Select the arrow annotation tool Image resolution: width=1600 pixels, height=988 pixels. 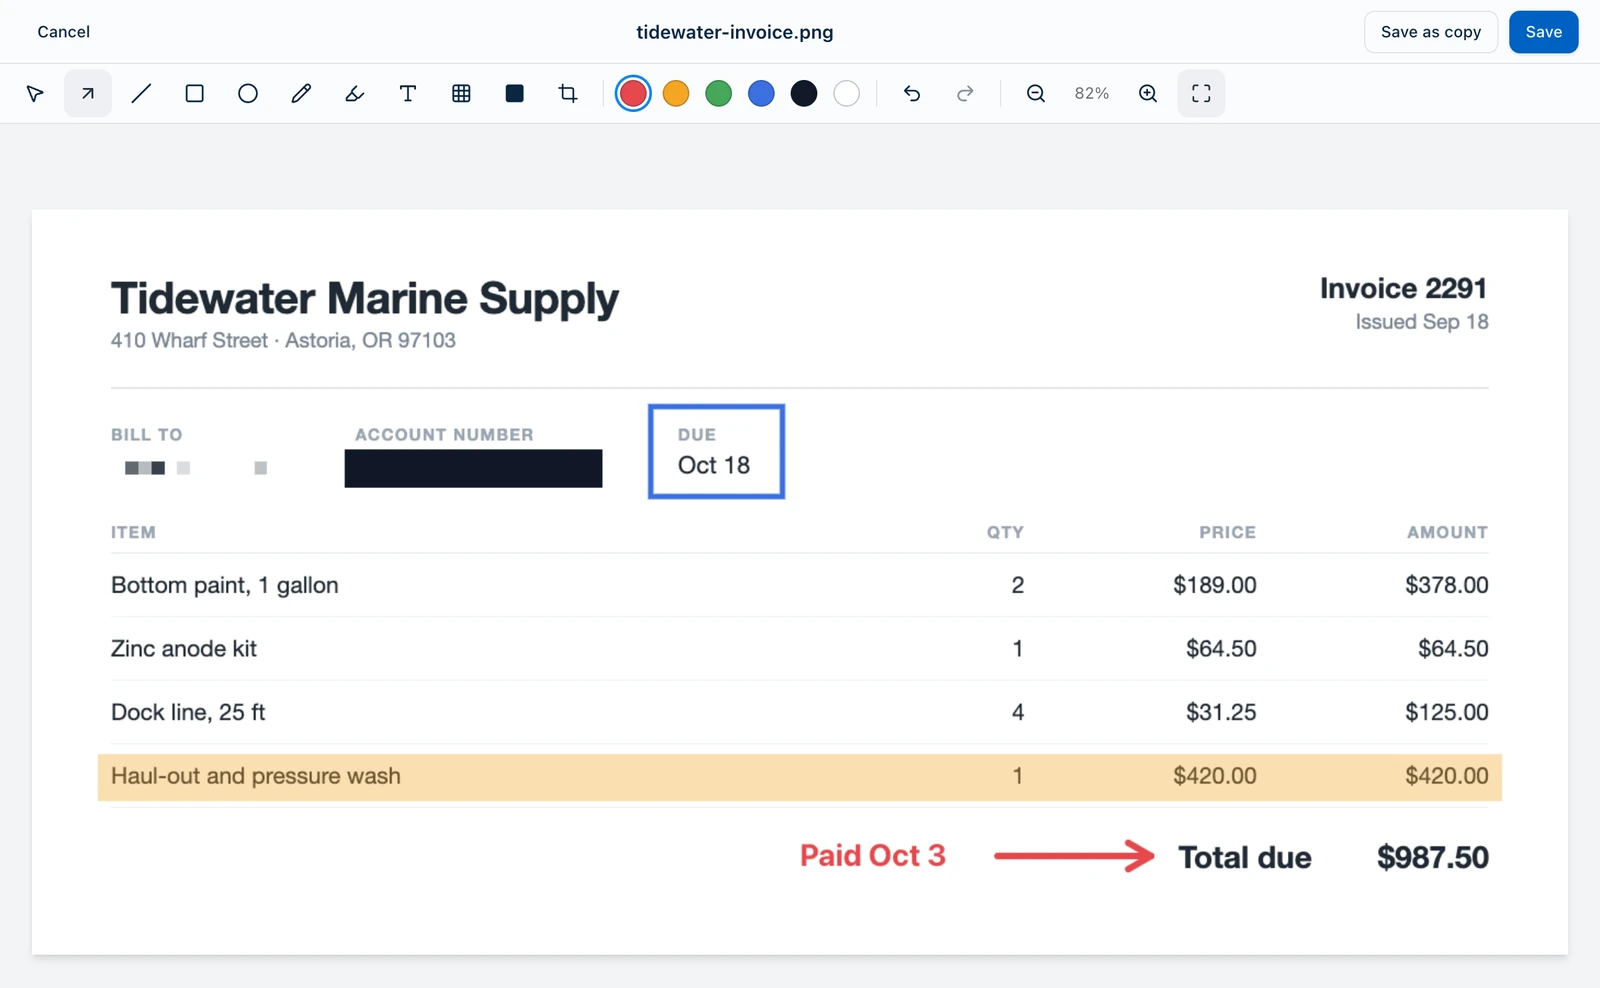[88, 93]
